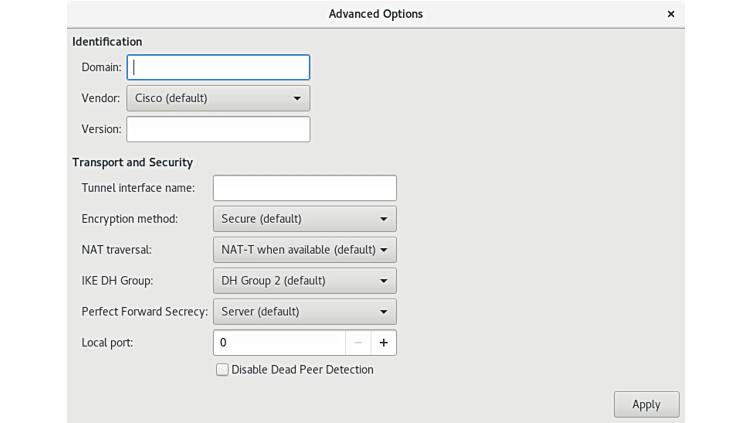Viewport: 752px width, 423px height.
Task: Select the IKE DH Group dropdown
Action: (304, 281)
